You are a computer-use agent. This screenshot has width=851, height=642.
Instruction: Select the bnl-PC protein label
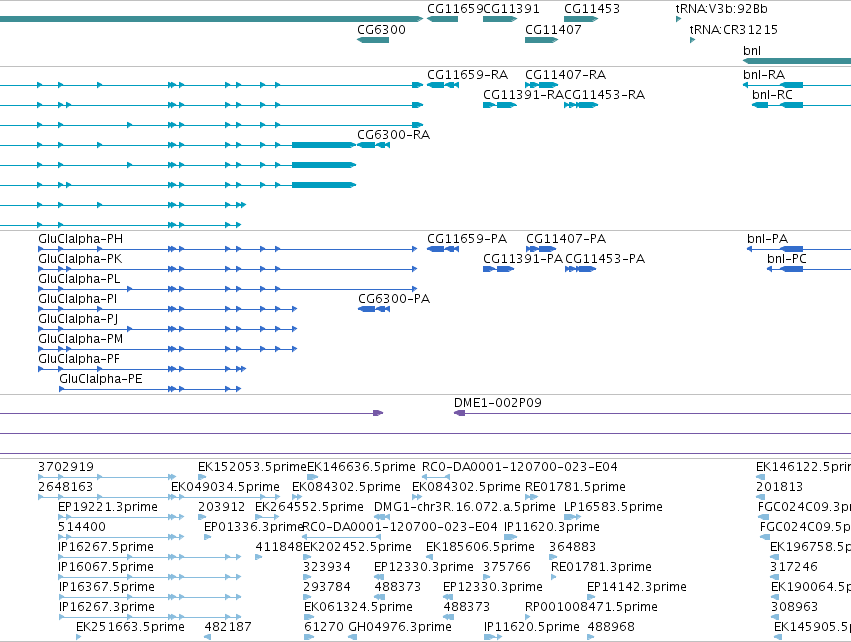click(787, 259)
